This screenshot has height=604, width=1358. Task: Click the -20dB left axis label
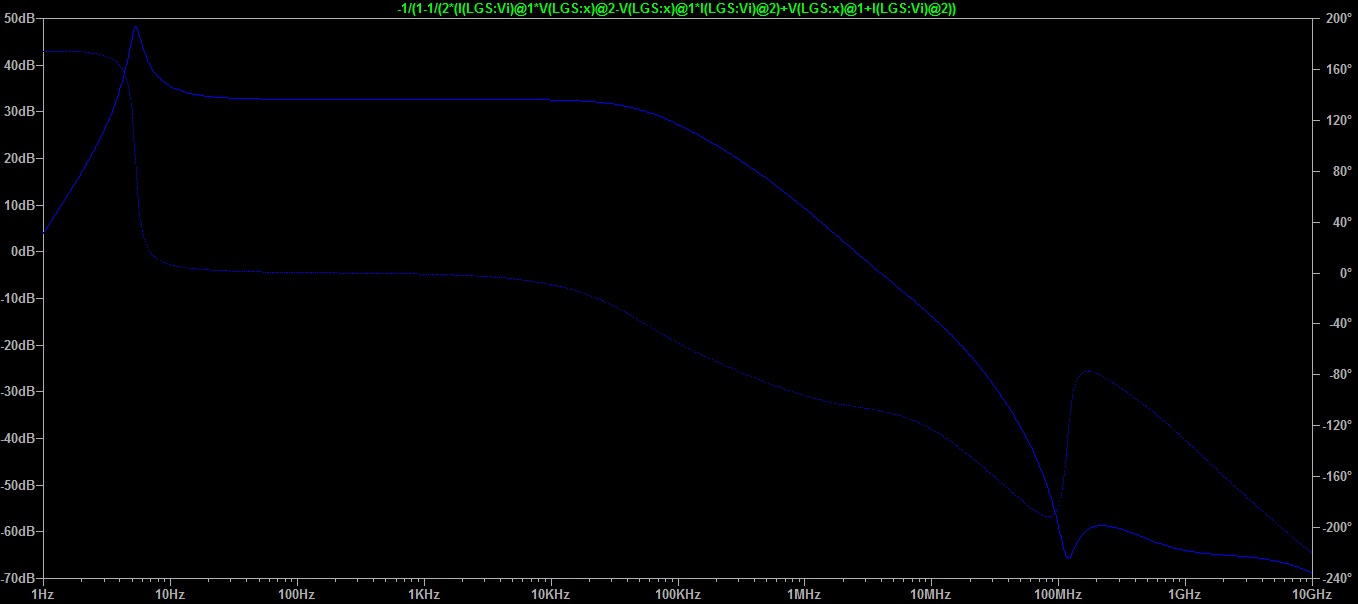click(19, 345)
